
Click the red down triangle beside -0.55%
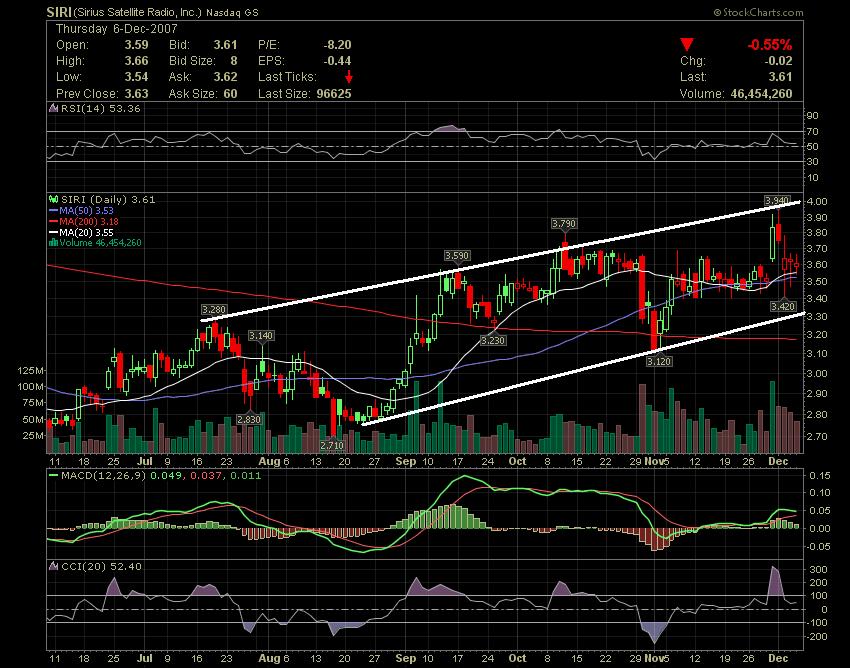[x=687, y=44]
